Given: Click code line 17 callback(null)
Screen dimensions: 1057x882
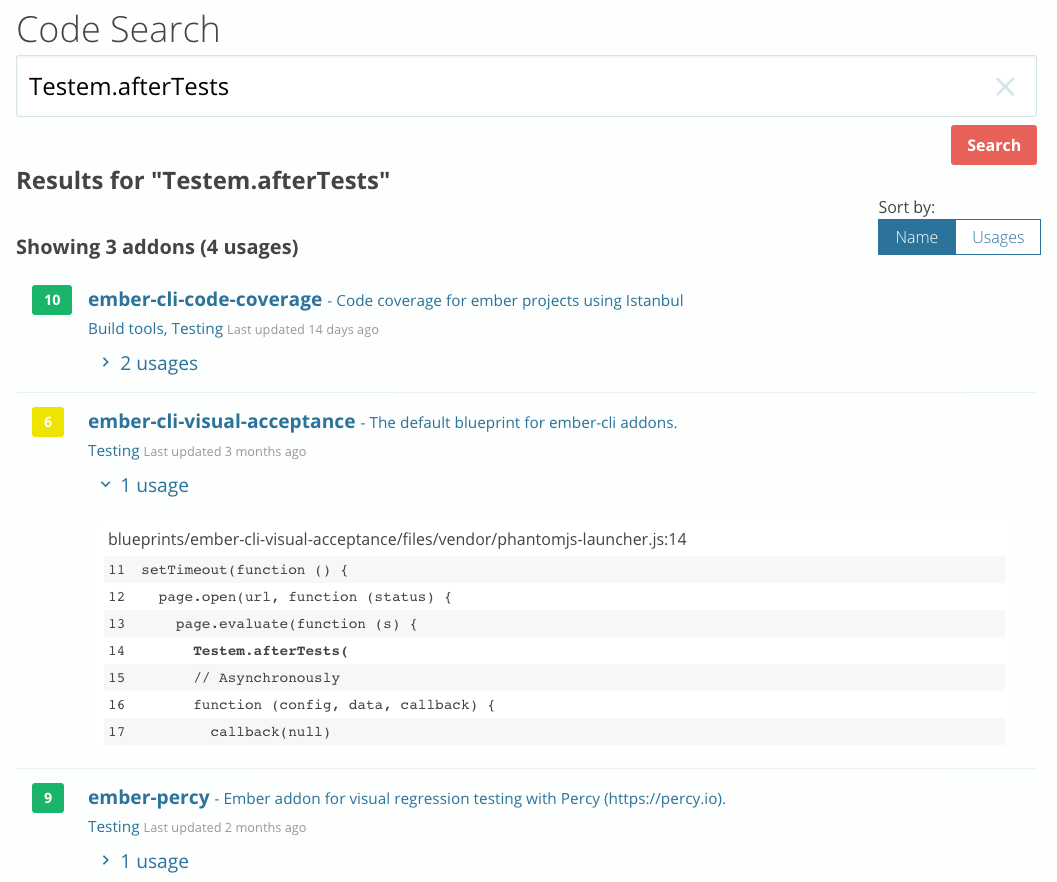Looking at the screenshot, I should click(554, 732).
